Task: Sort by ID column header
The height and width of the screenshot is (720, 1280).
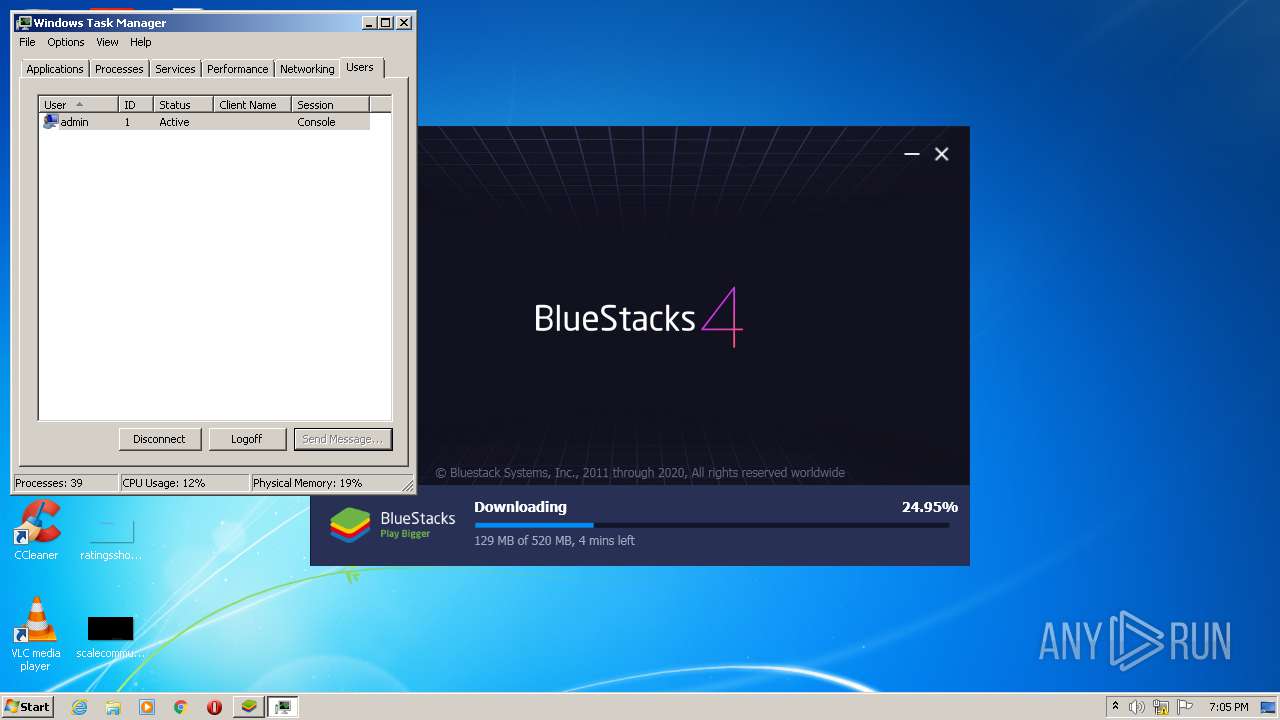Action: coord(136,104)
